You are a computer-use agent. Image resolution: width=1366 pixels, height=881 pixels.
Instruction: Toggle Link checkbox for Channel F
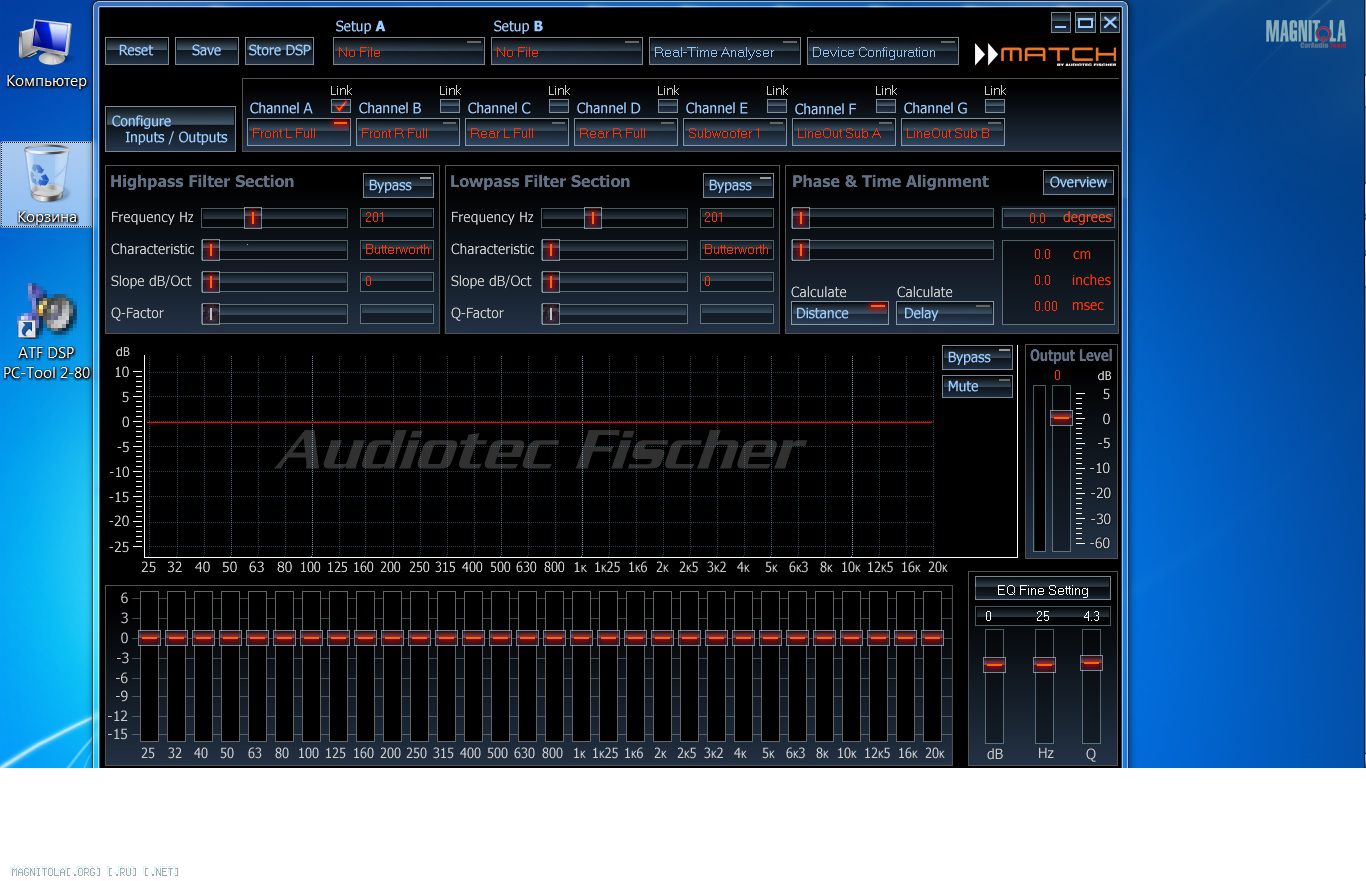[886, 106]
